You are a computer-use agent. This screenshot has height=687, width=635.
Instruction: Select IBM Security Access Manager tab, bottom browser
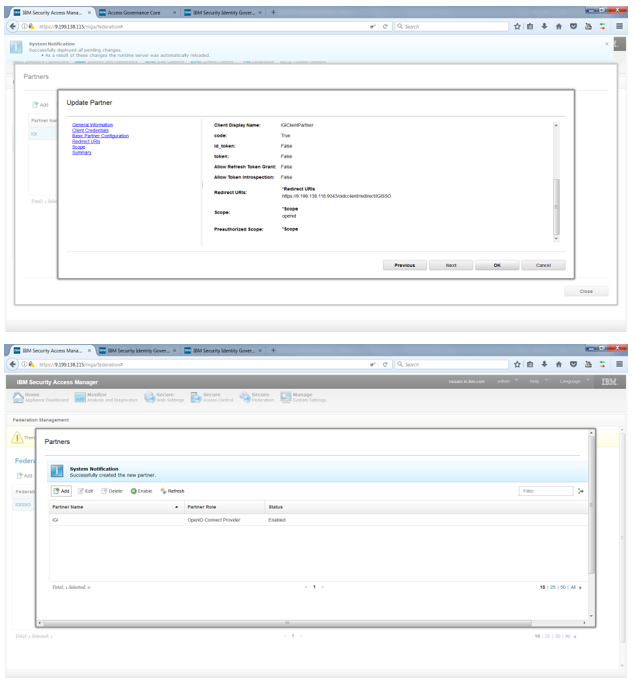(x=52, y=351)
